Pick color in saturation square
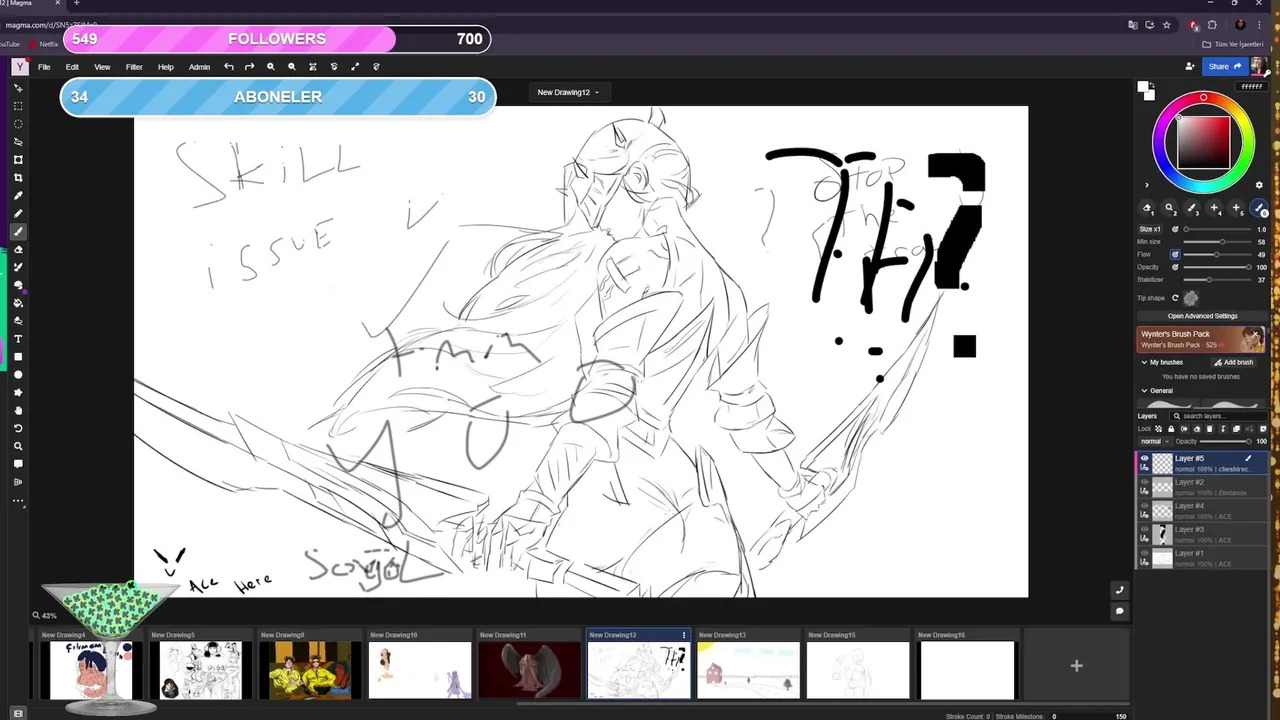 click(x=1203, y=143)
